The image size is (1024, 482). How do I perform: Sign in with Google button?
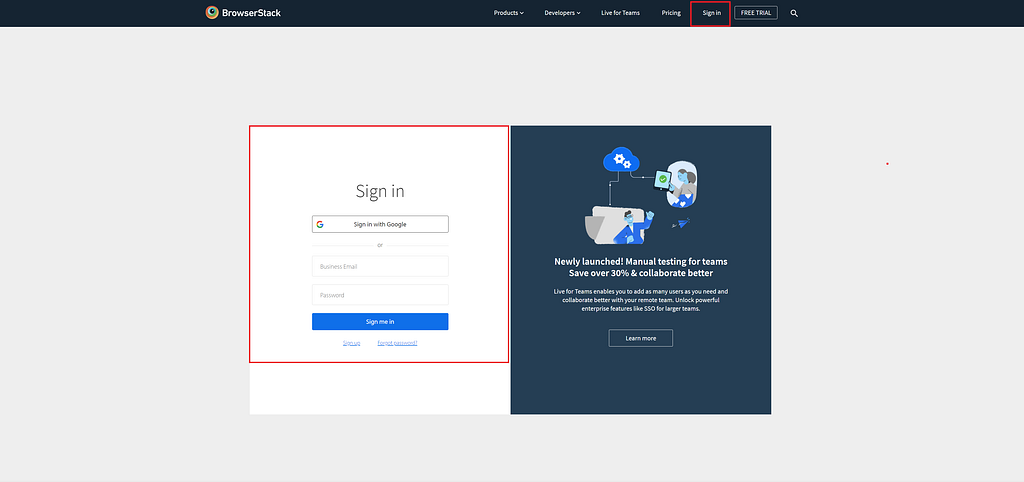click(x=380, y=224)
